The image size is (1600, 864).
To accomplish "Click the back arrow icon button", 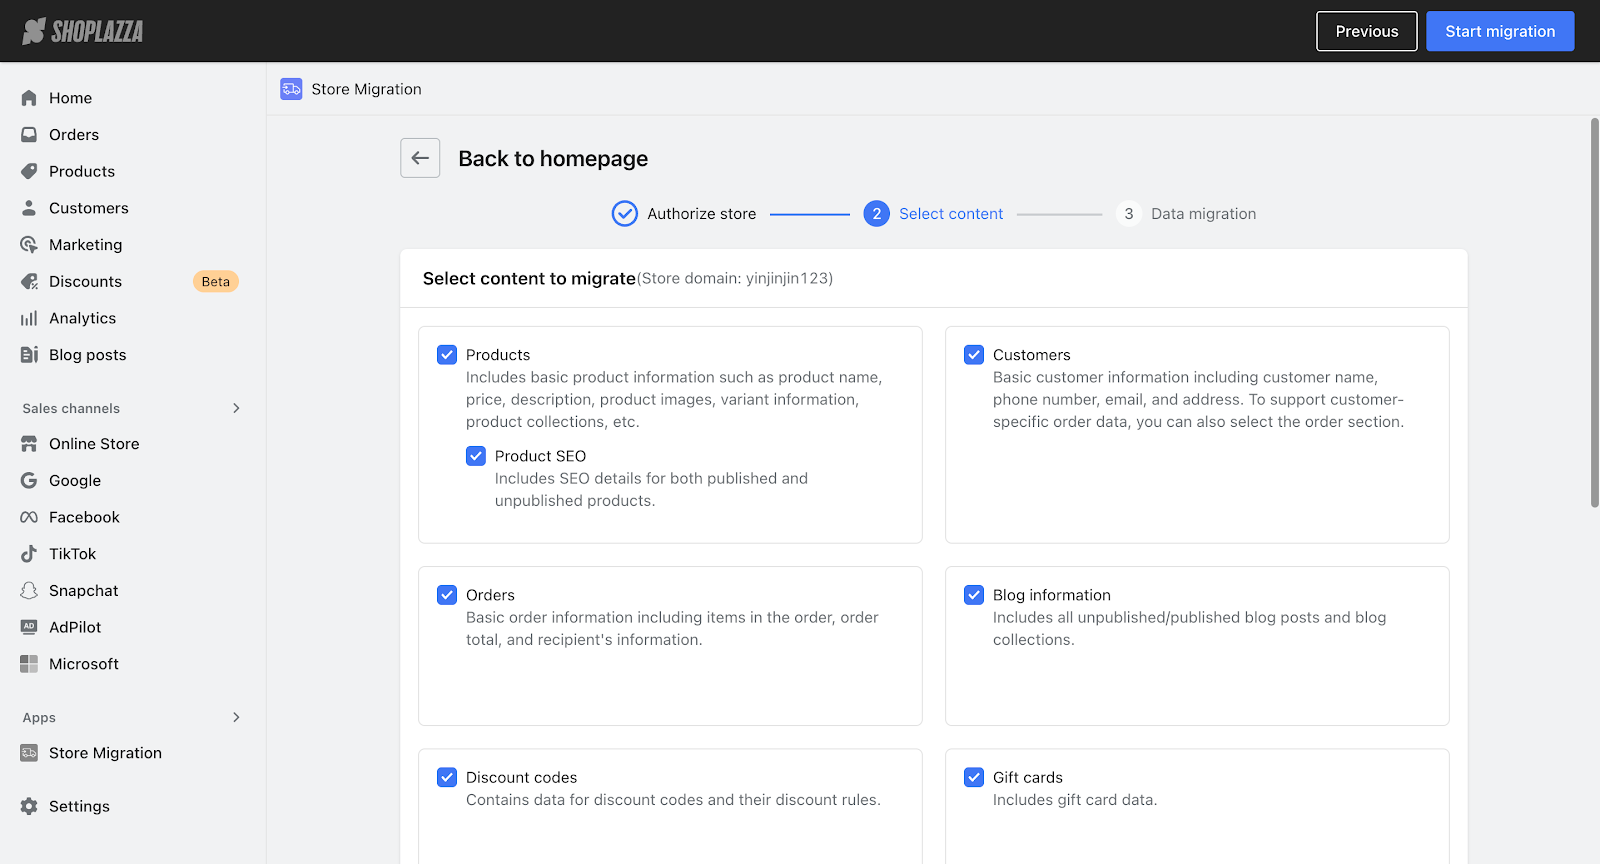I will tap(420, 158).
